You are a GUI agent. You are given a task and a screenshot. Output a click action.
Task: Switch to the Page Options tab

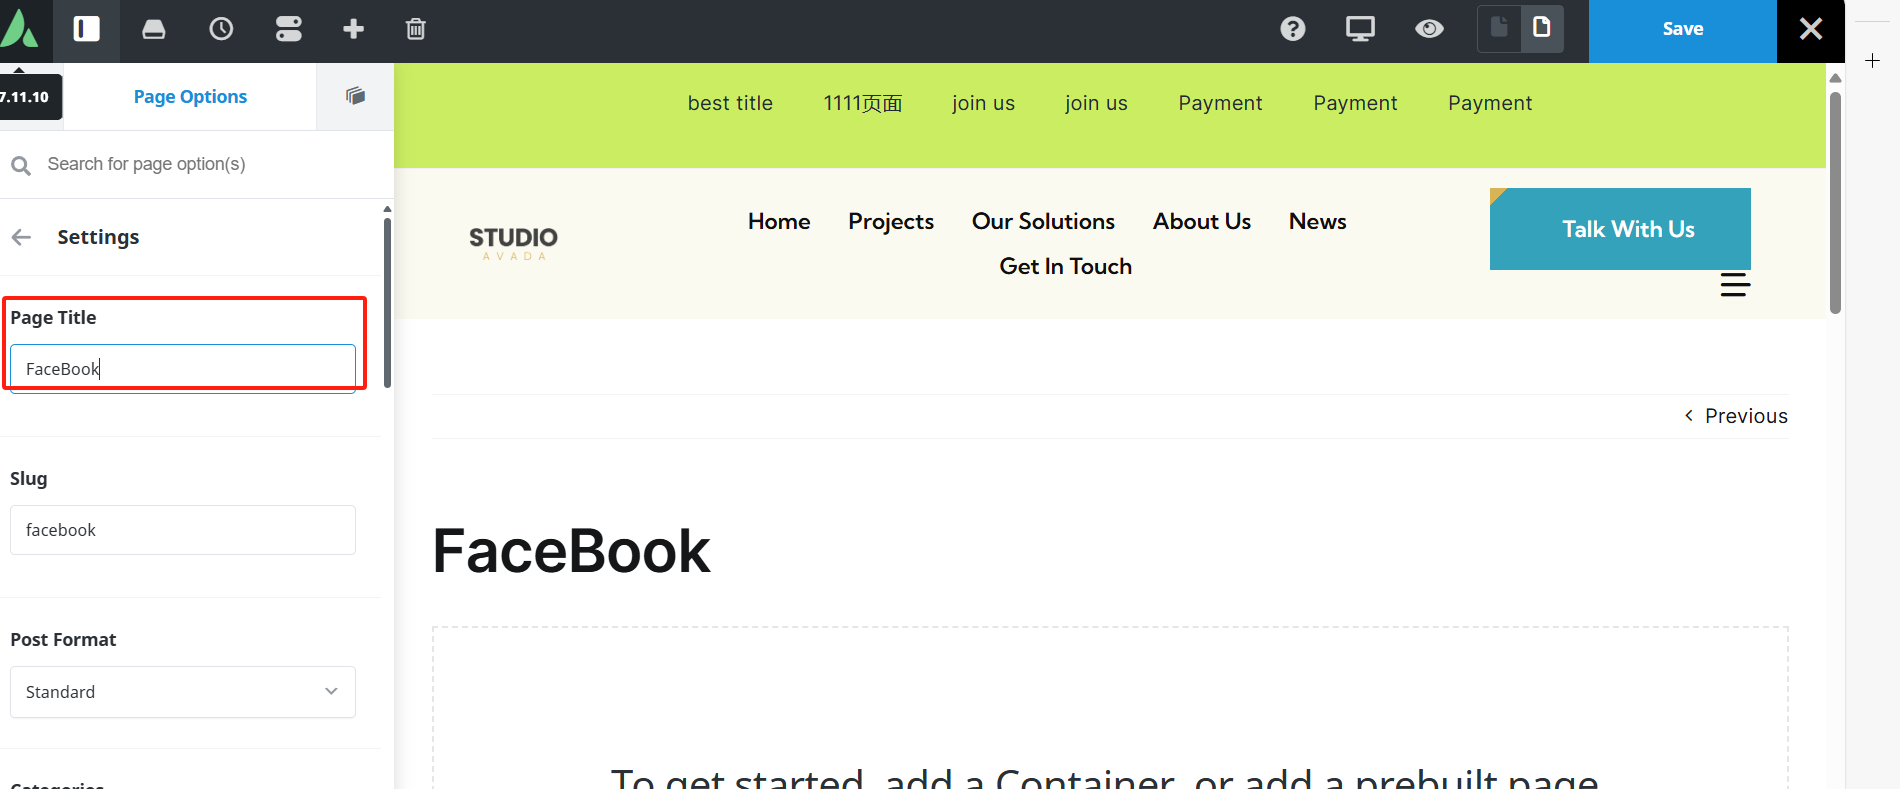(x=190, y=97)
